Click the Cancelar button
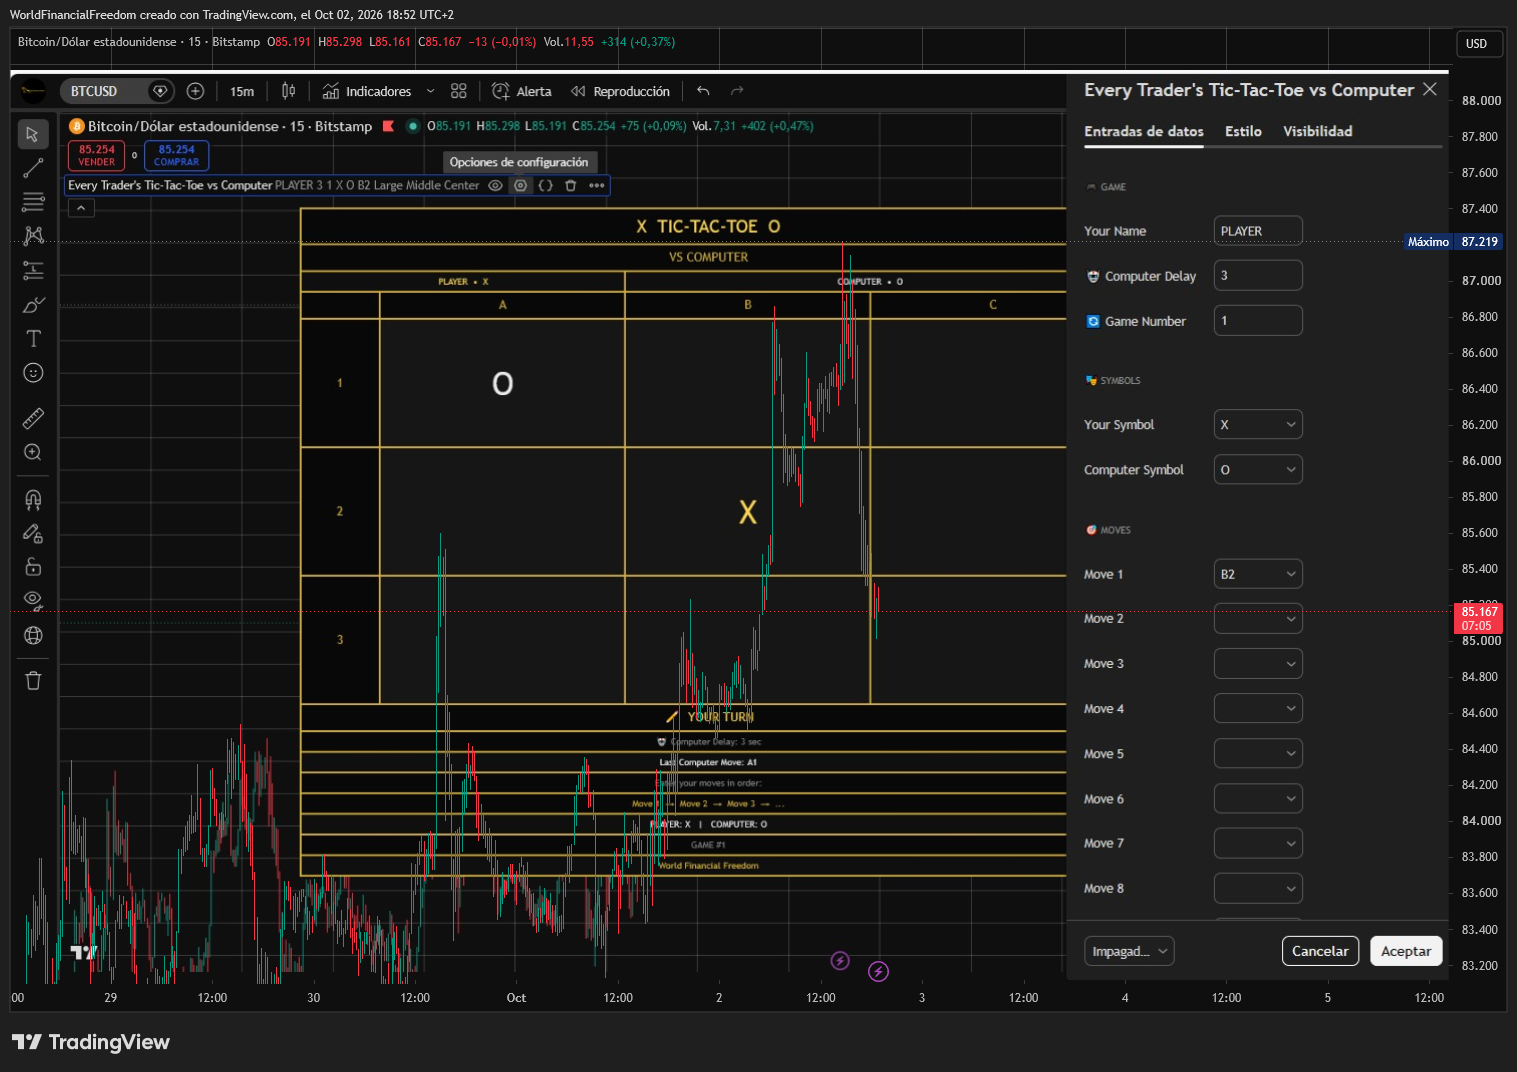Screen dimensions: 1517x1072 point(1320,951)
